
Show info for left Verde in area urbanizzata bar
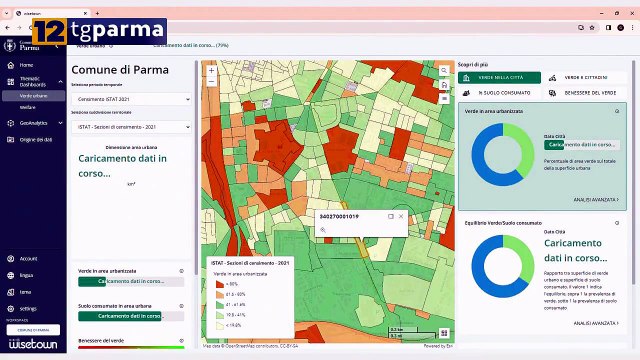(x=181, y=271)
